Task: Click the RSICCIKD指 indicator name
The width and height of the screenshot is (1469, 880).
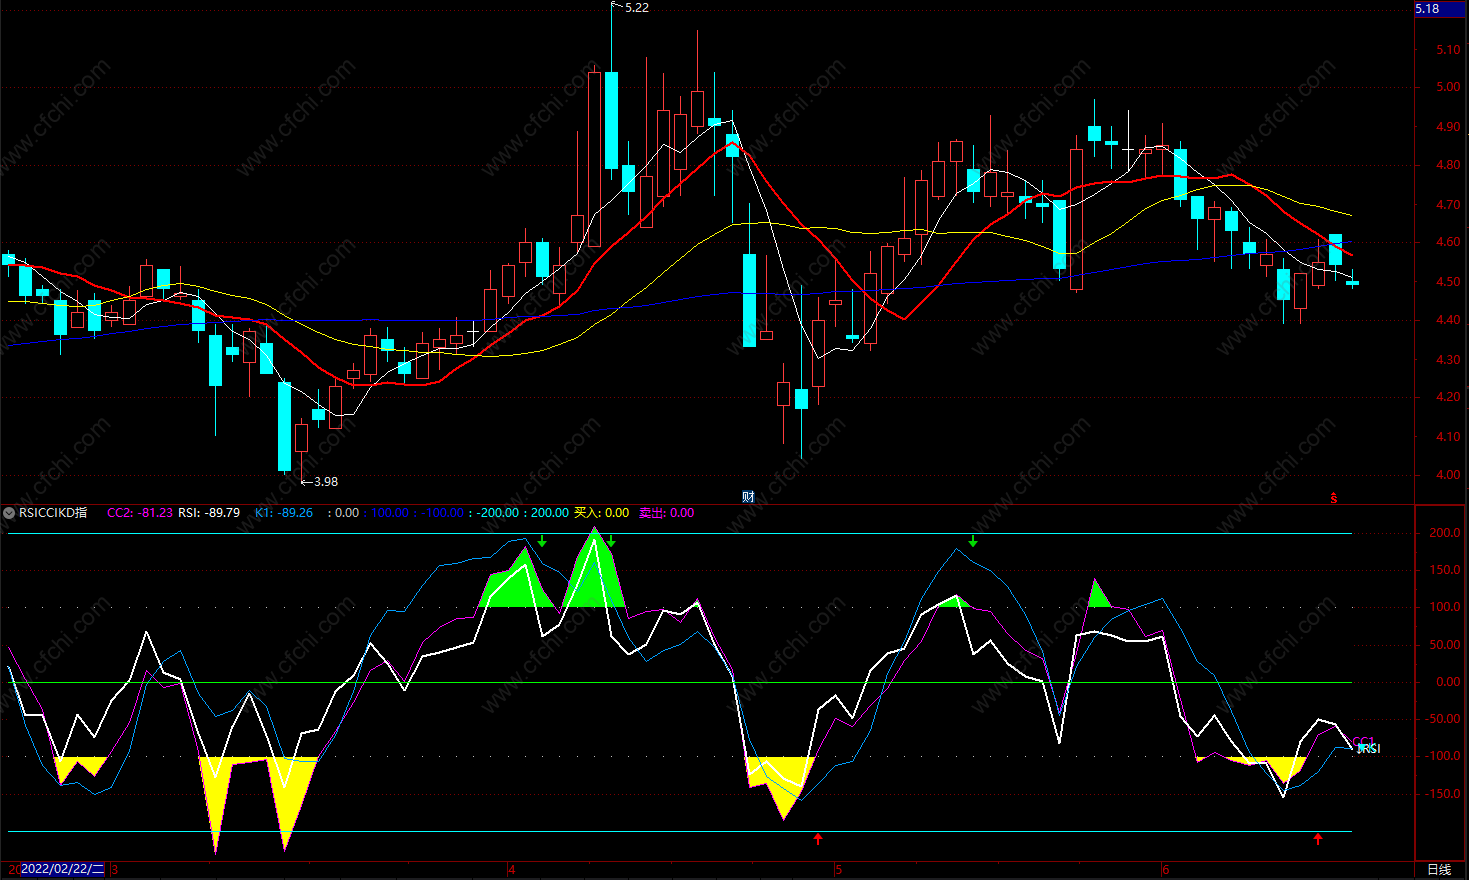Action: tap(53, 513)
